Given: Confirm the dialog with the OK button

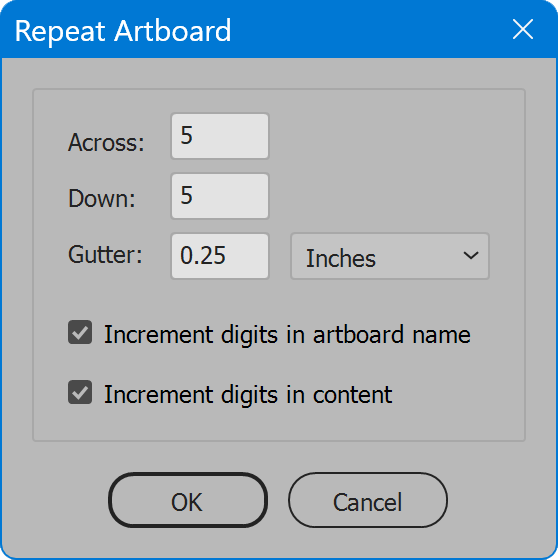Looking at the screenshot, I should [x=188, y=500].
